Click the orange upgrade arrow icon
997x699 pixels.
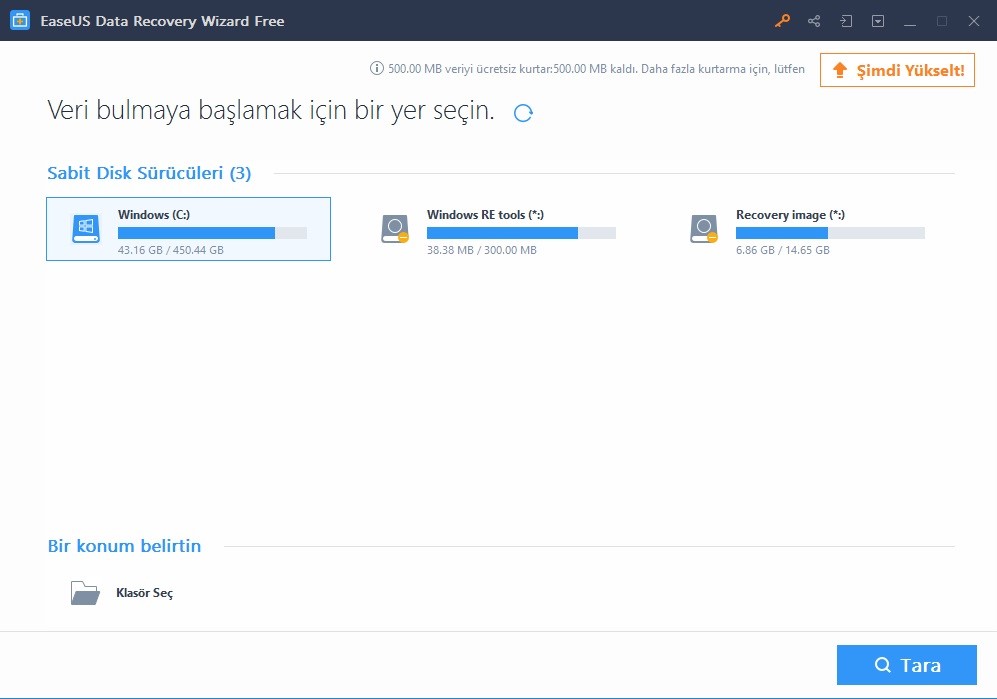(840, 70)
